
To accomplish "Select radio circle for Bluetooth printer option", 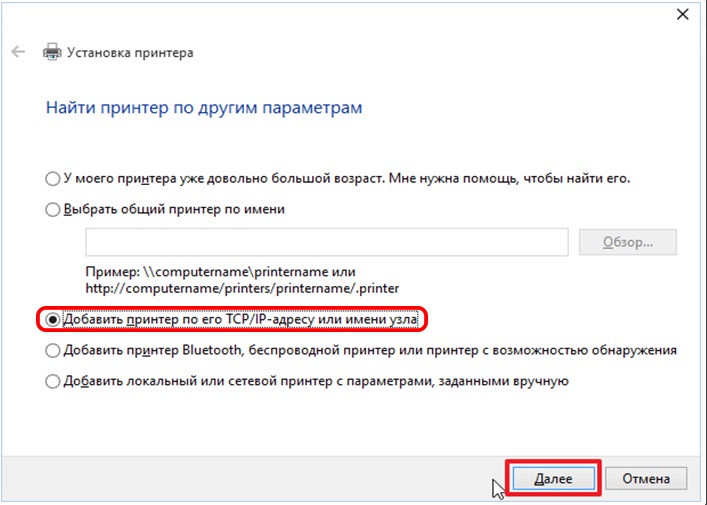I will [53, 351].
